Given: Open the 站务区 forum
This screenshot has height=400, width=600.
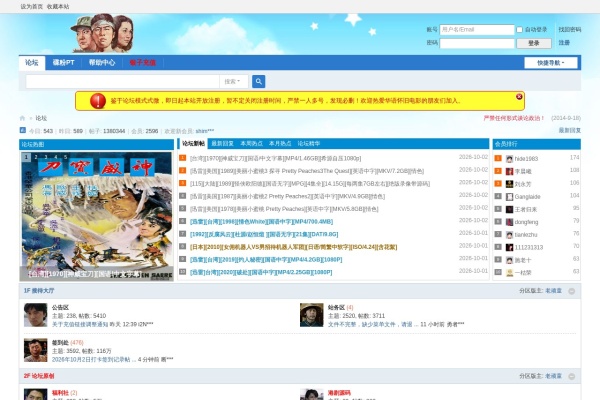Looking at the screenshot, I should coord(336,307).
